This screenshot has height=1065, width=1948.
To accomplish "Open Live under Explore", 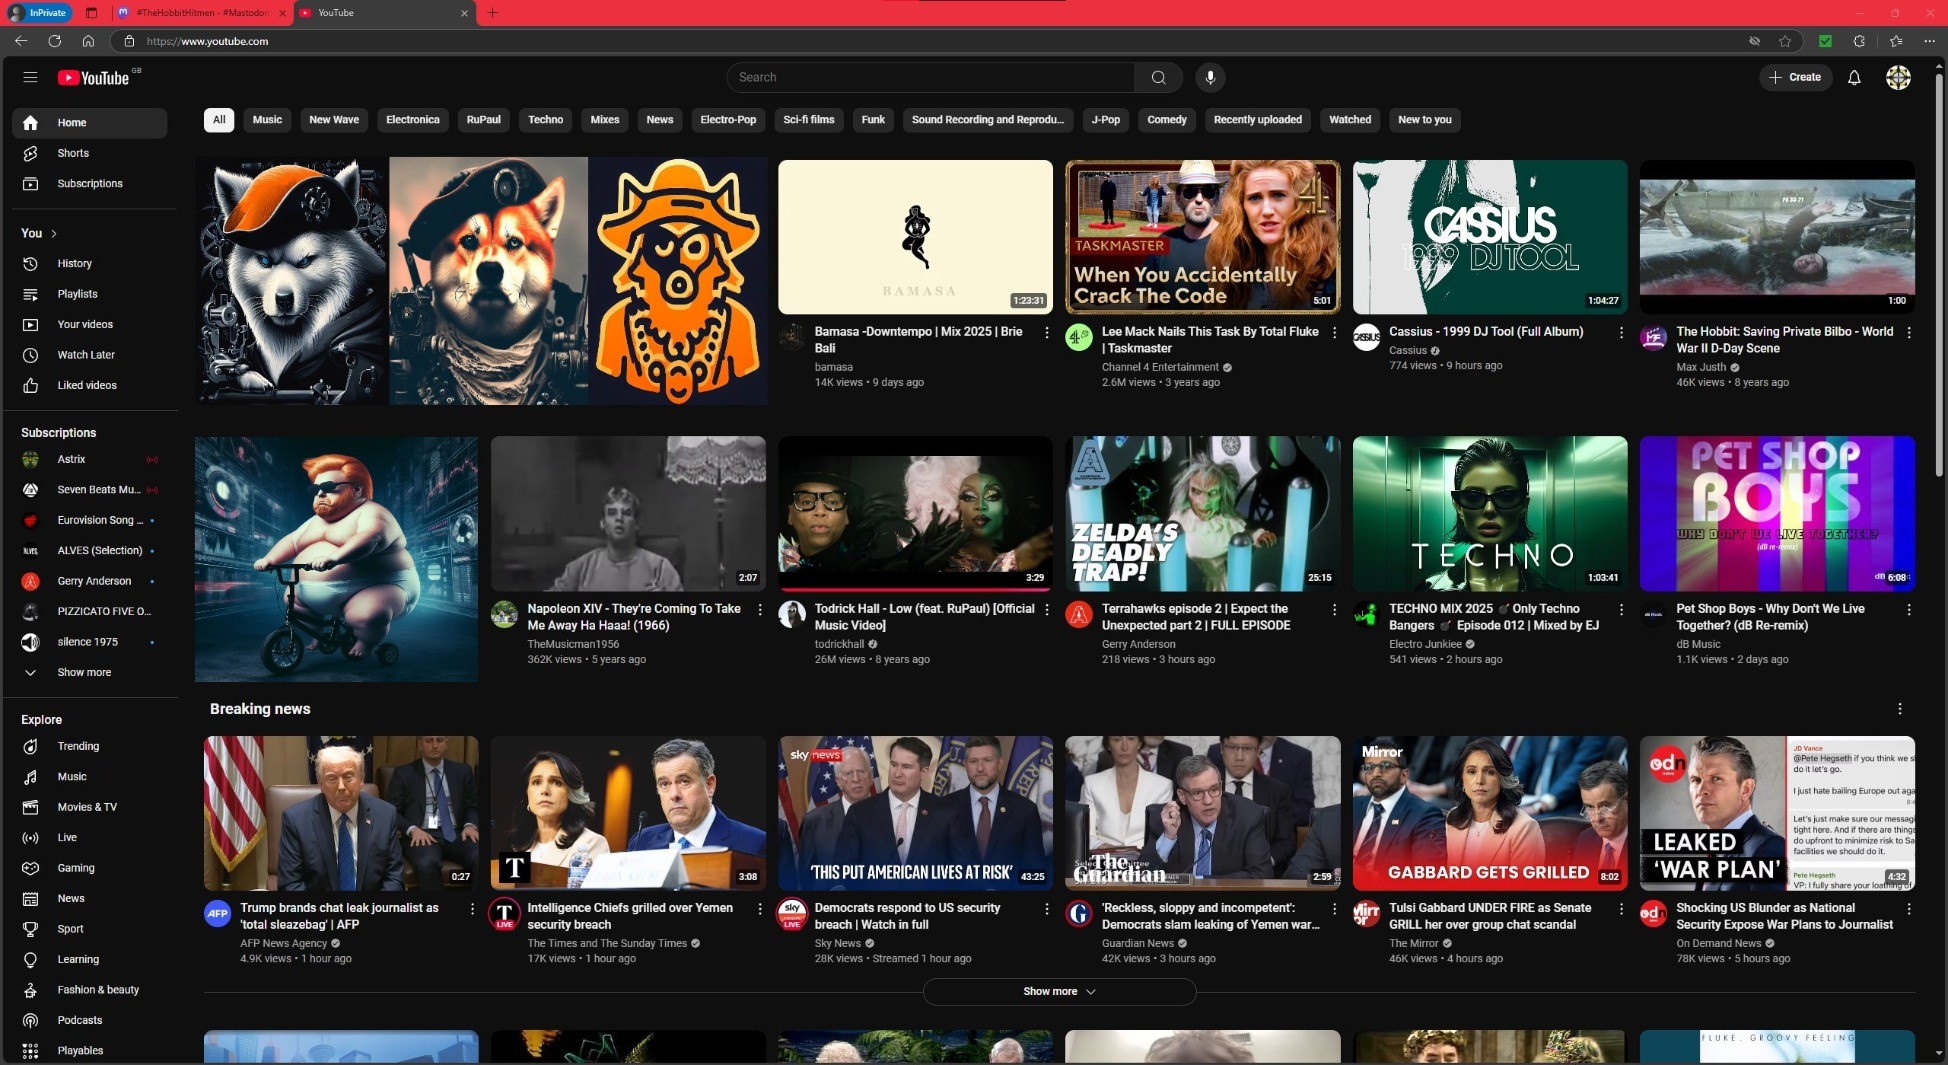I will point(89,837).
